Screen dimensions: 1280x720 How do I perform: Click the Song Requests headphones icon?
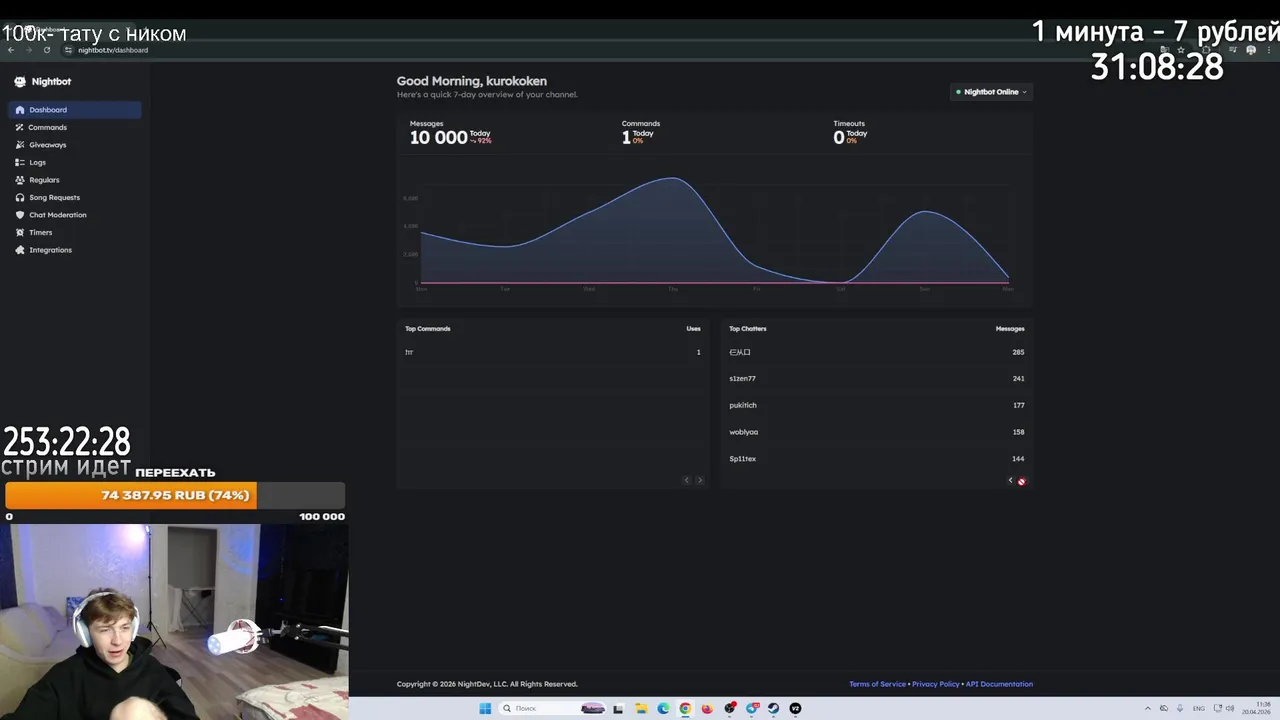pos(20,198)
